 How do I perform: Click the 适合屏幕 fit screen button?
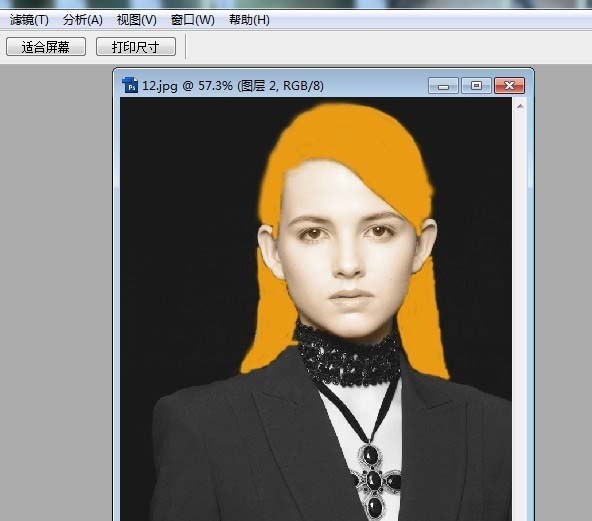(x=46, y=47)
